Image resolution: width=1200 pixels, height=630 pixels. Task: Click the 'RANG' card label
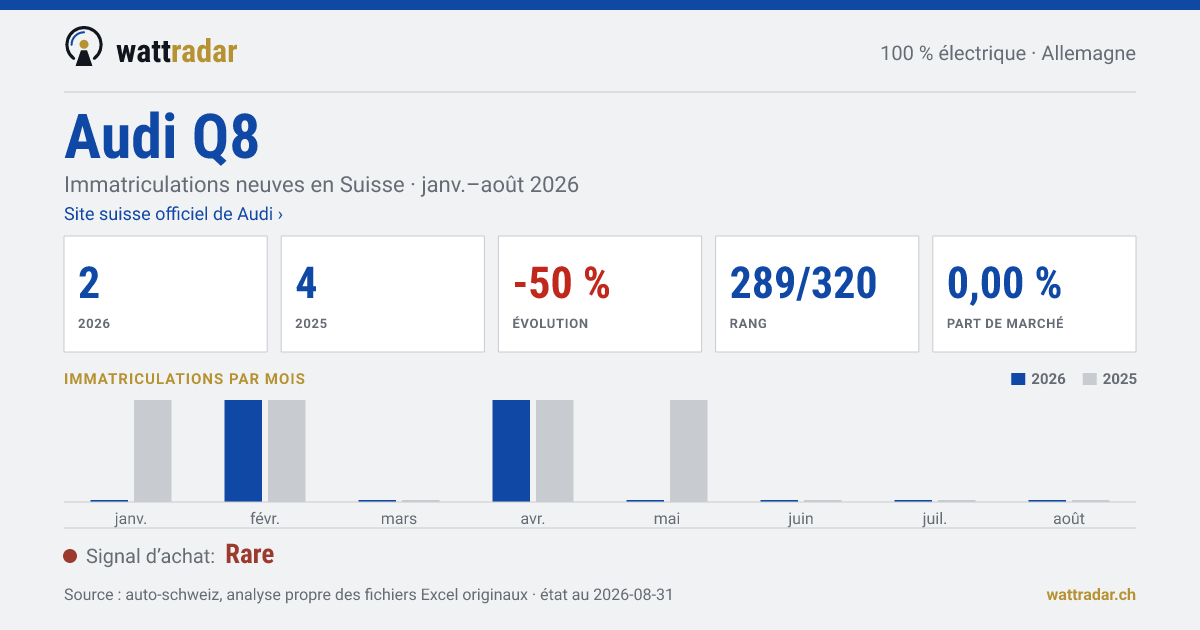coord(748,324)
